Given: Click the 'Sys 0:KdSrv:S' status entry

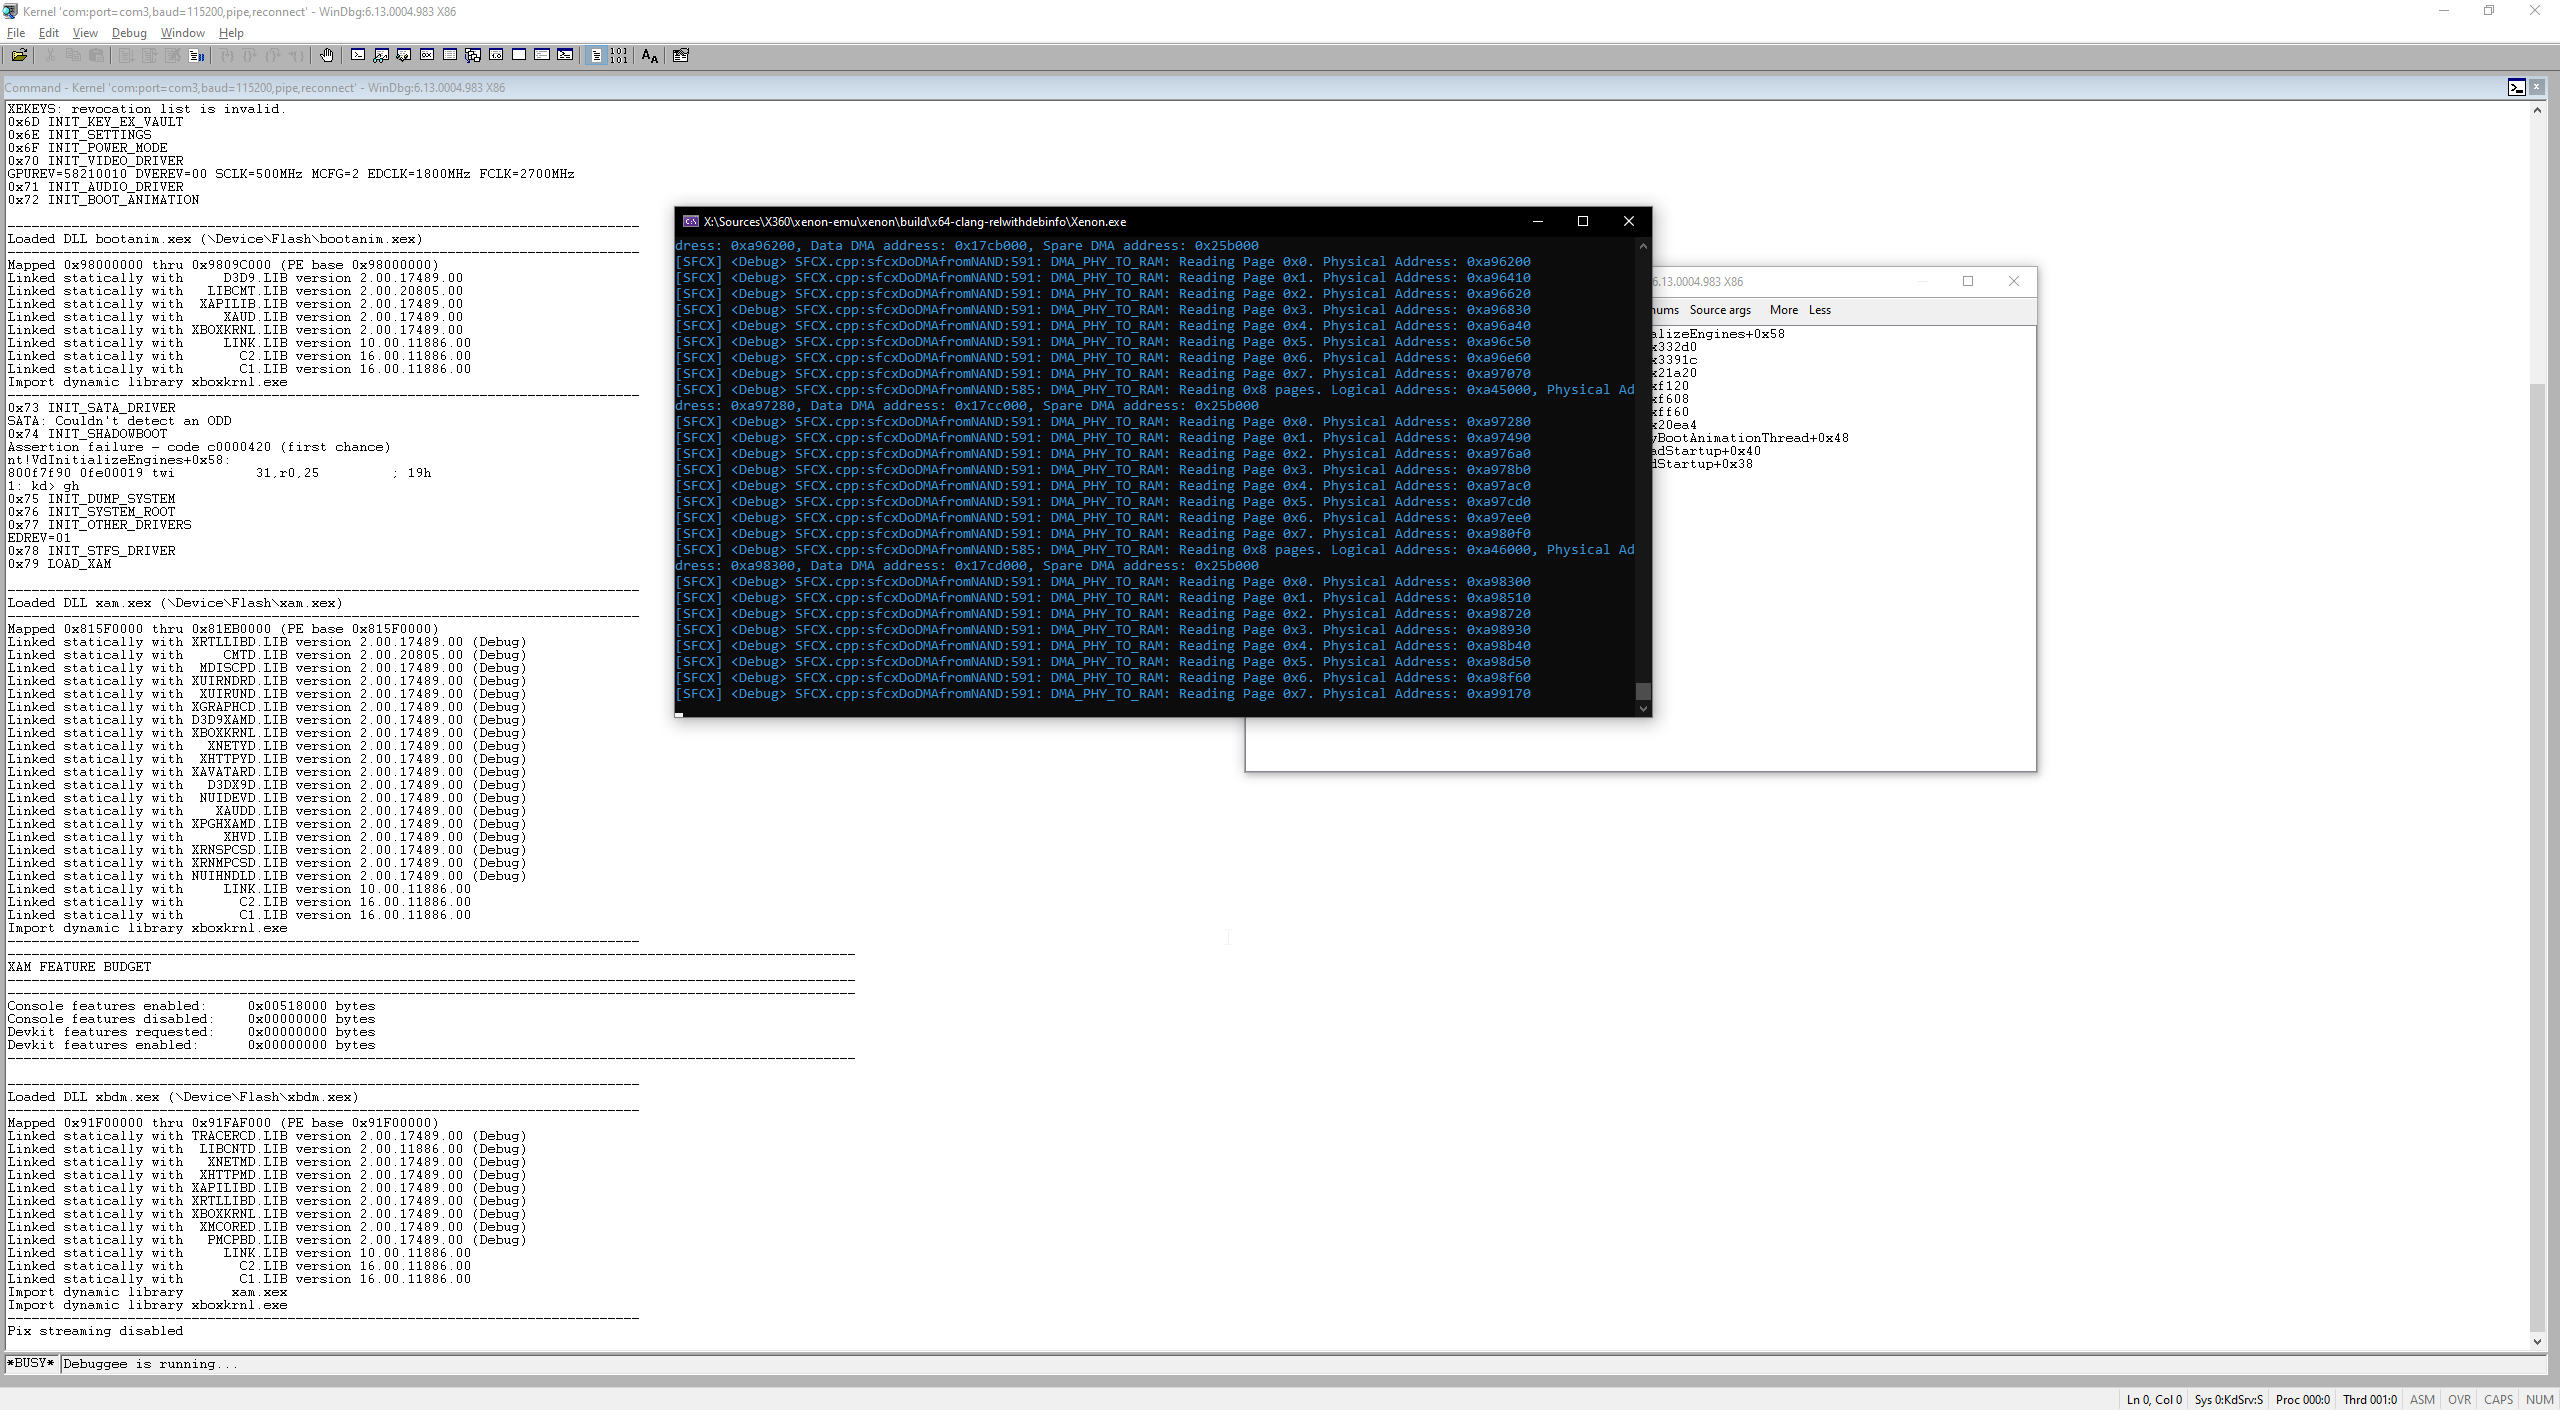Looking at the screenshot, I should tap(2228, 1399).
